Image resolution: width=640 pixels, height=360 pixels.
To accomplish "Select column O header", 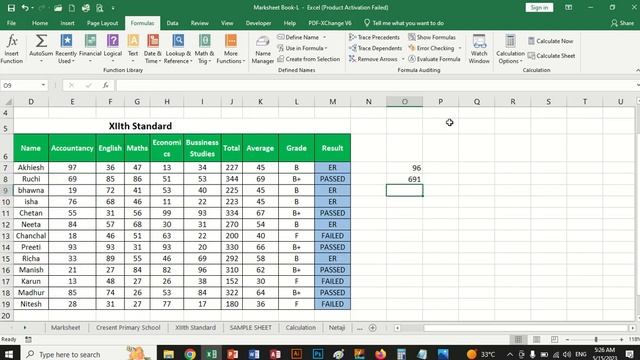I will tap(404, 102).
